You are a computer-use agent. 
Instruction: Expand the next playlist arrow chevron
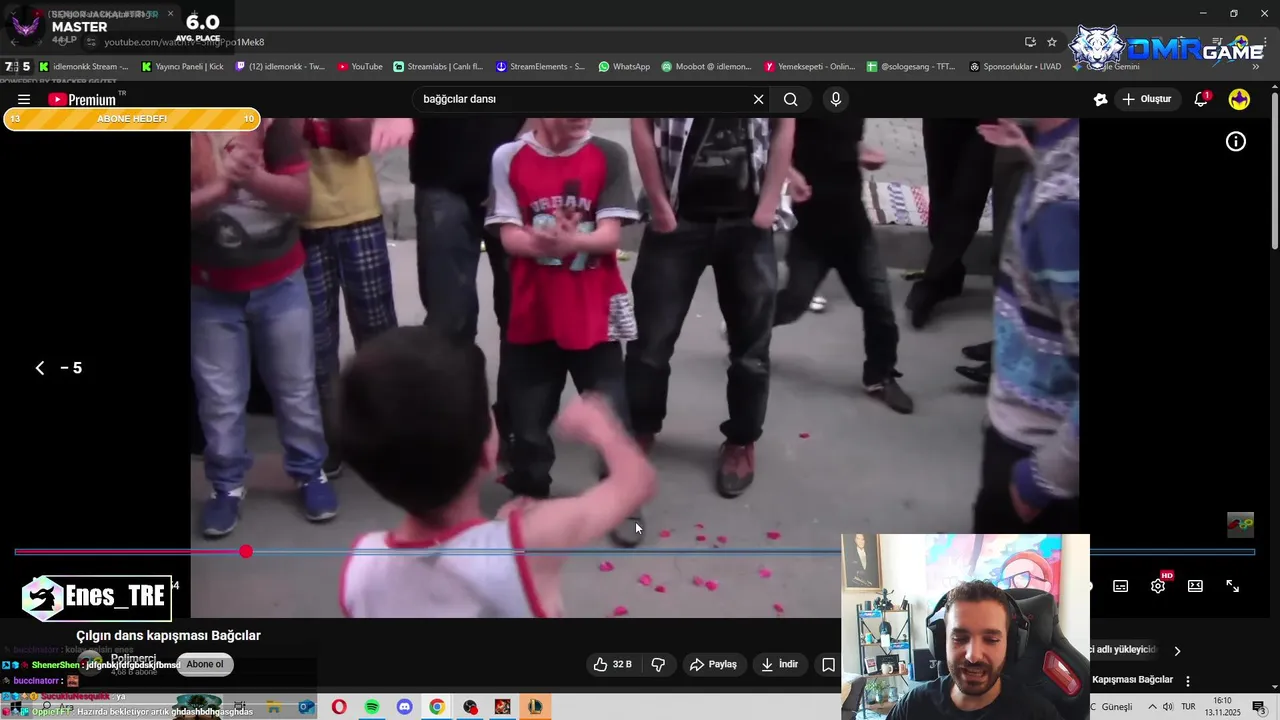pos(1177,651)
